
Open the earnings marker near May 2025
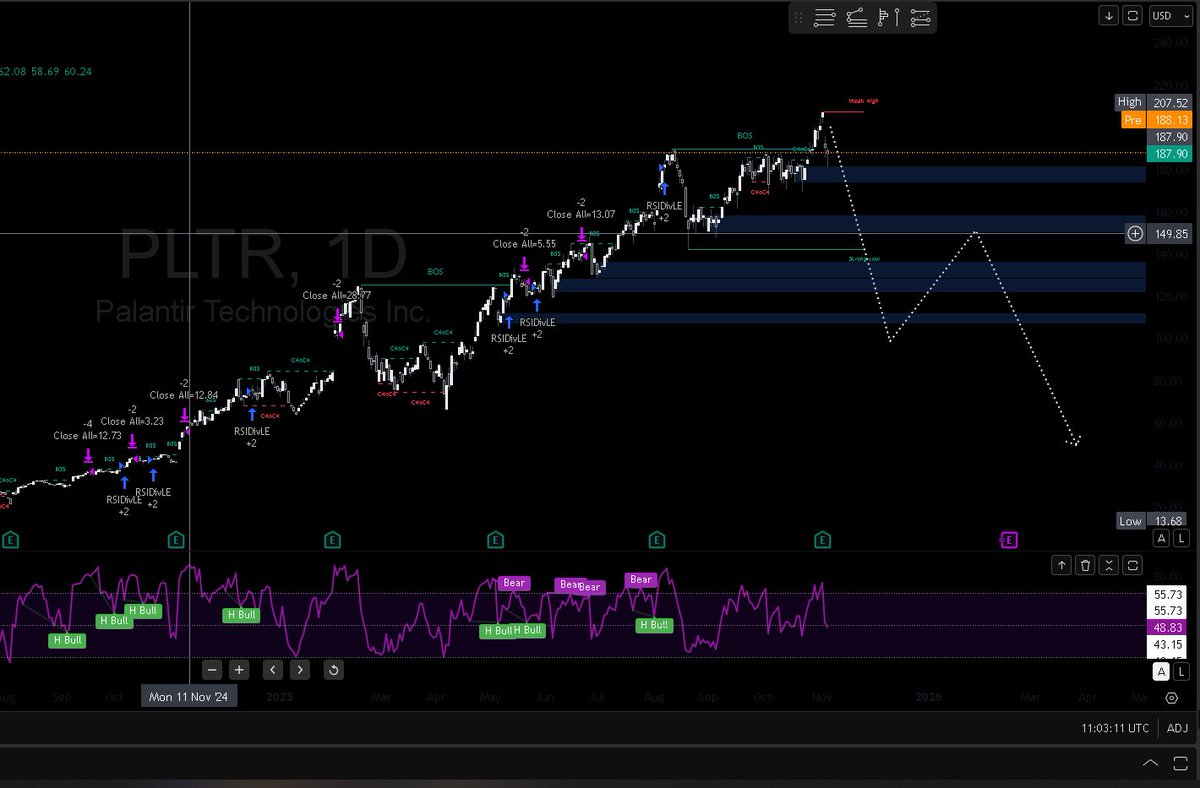pos(495,540)
